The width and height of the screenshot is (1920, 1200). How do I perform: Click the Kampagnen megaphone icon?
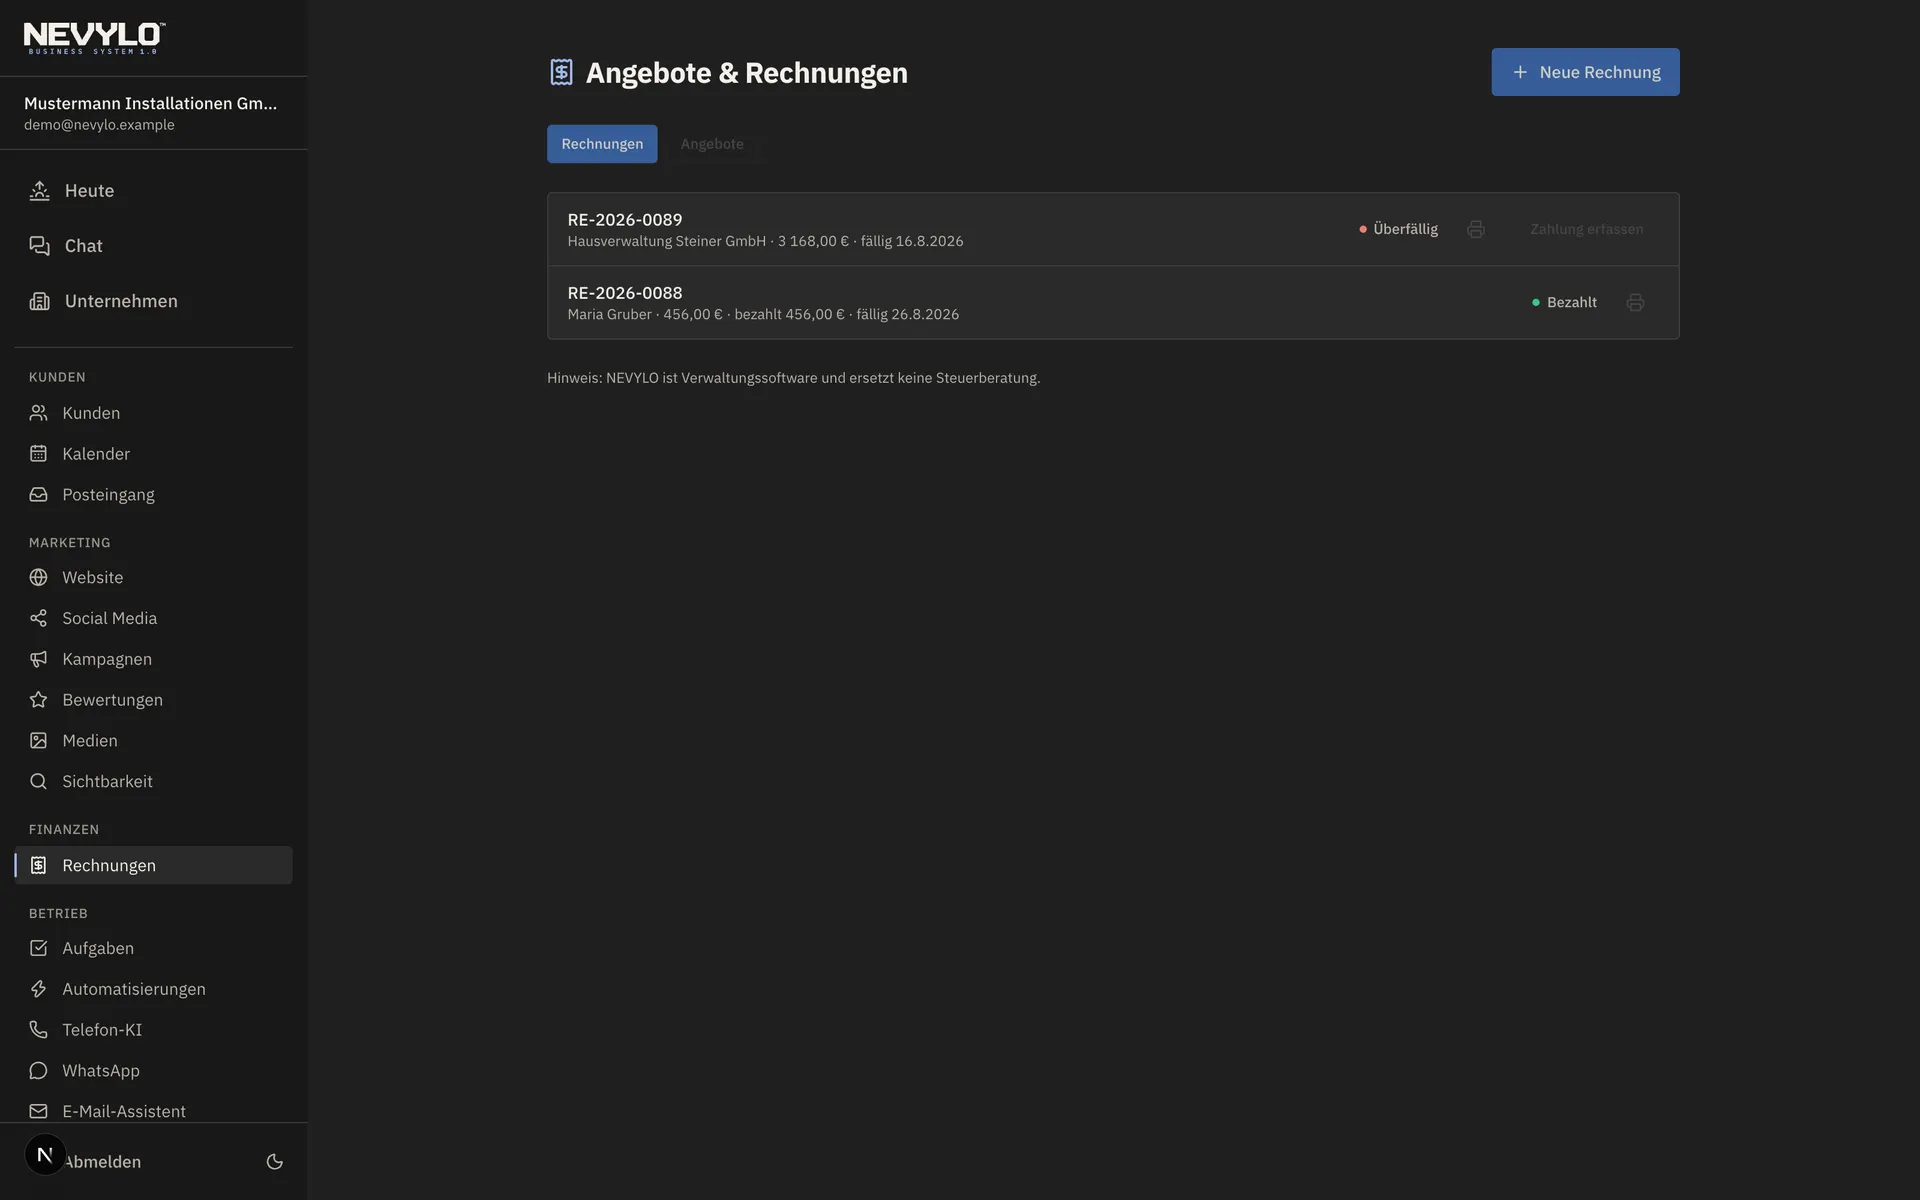pos(38,659)
